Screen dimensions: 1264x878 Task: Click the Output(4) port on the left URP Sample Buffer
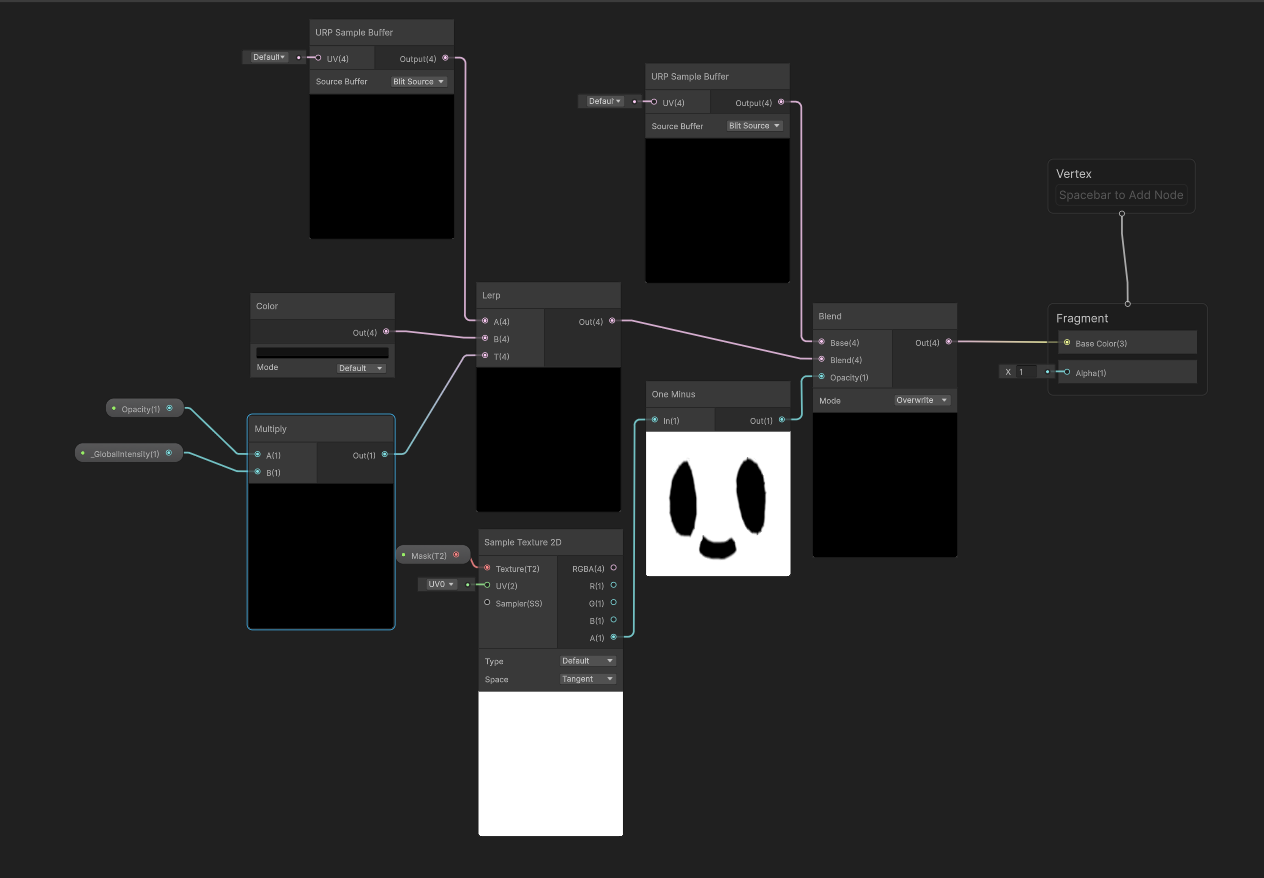click(x=444, y=58)
